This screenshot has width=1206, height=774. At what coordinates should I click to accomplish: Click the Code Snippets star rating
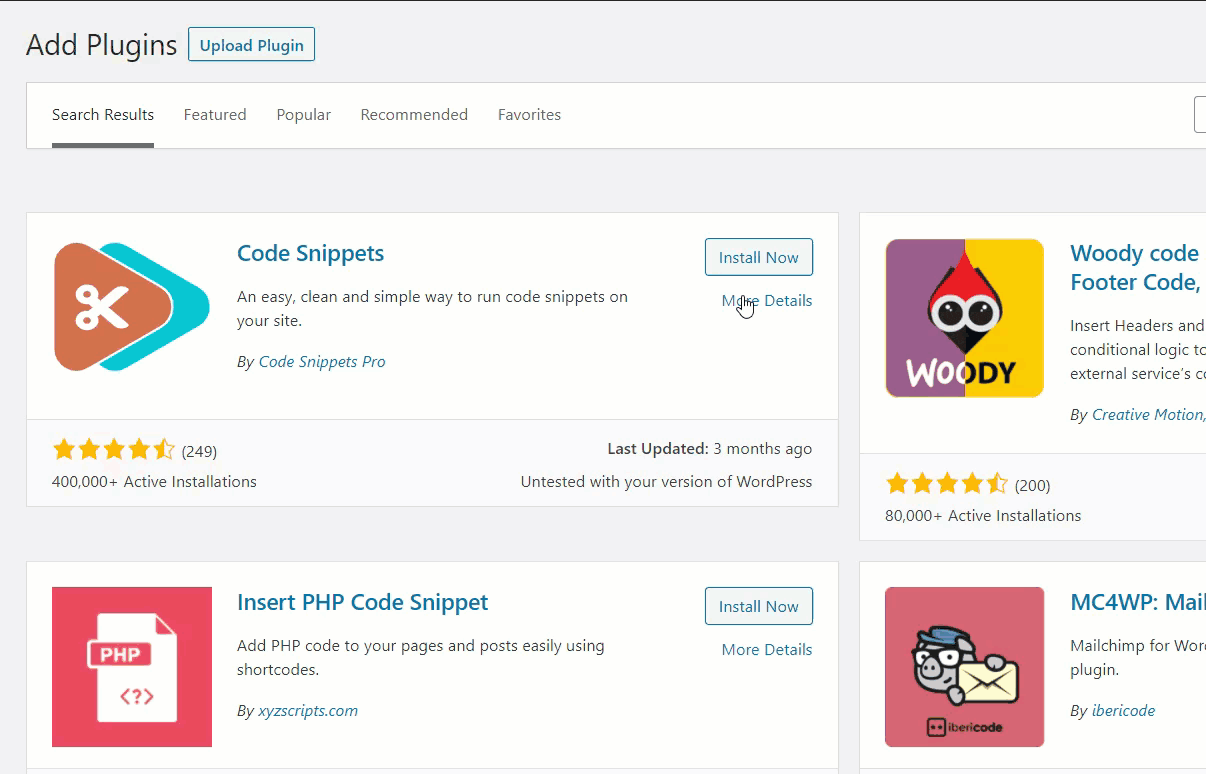113,450
